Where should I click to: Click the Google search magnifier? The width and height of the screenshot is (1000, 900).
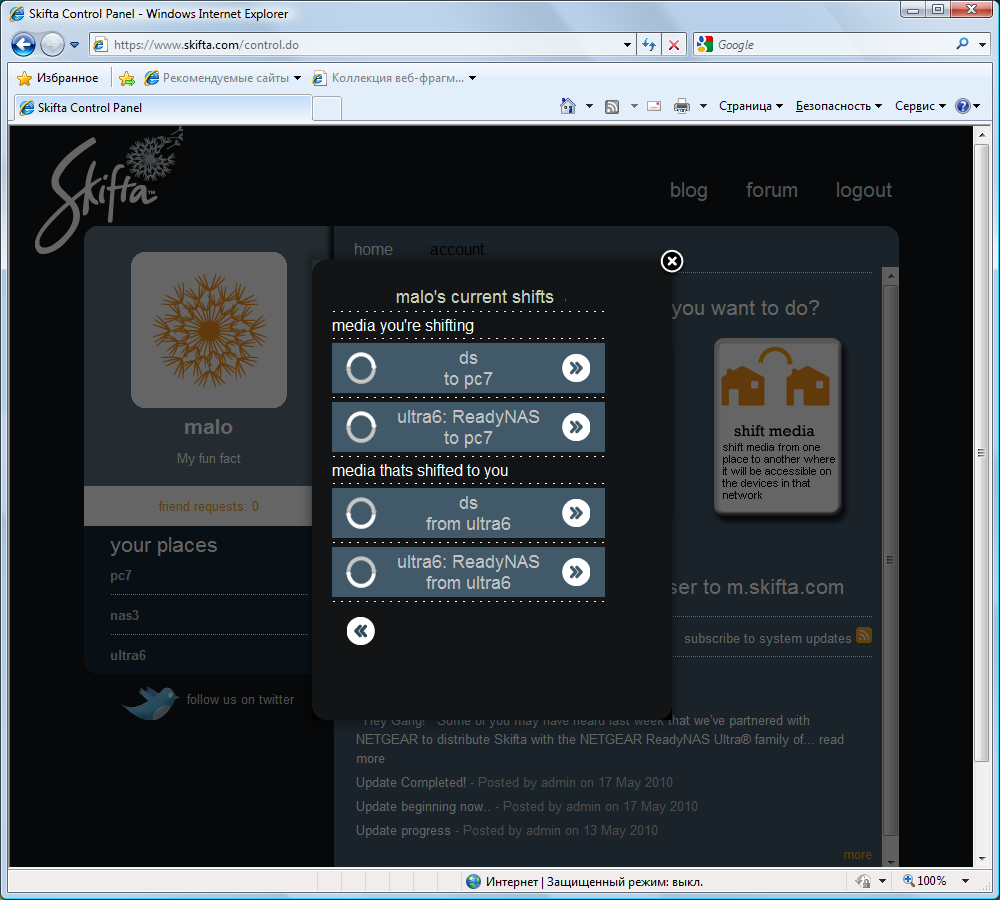pyautogui.click(x=962, y=44)
